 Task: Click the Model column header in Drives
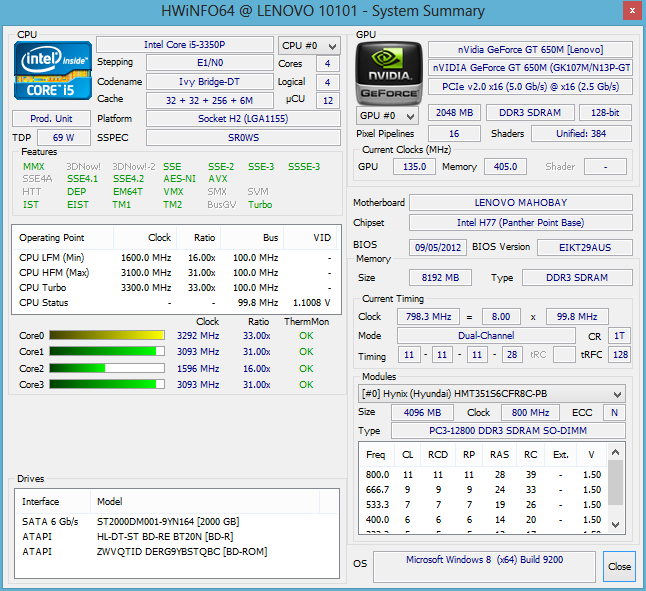tap(110, 501)
